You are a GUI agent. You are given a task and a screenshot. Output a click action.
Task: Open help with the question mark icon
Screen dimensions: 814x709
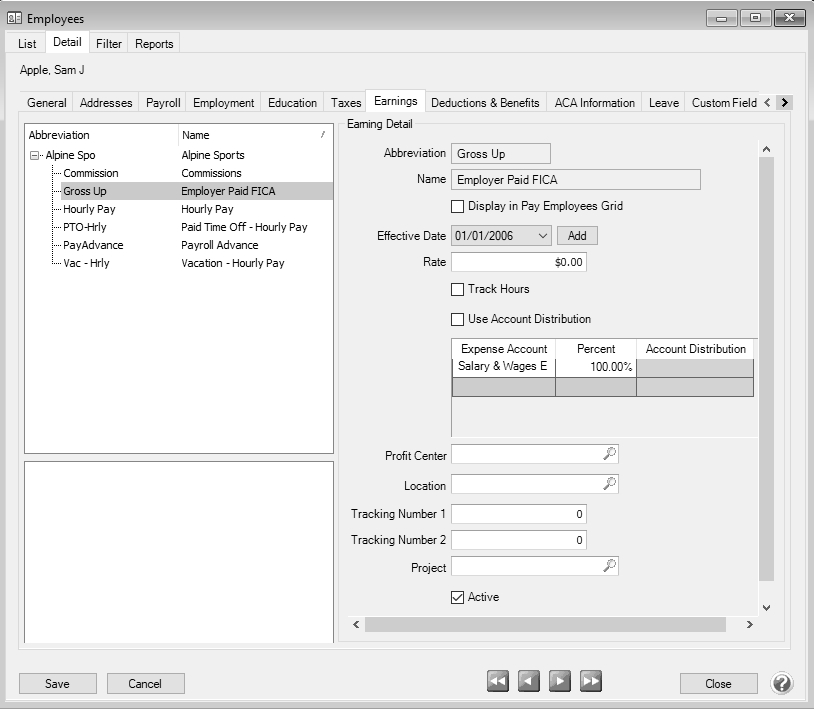tap(782, 683)
